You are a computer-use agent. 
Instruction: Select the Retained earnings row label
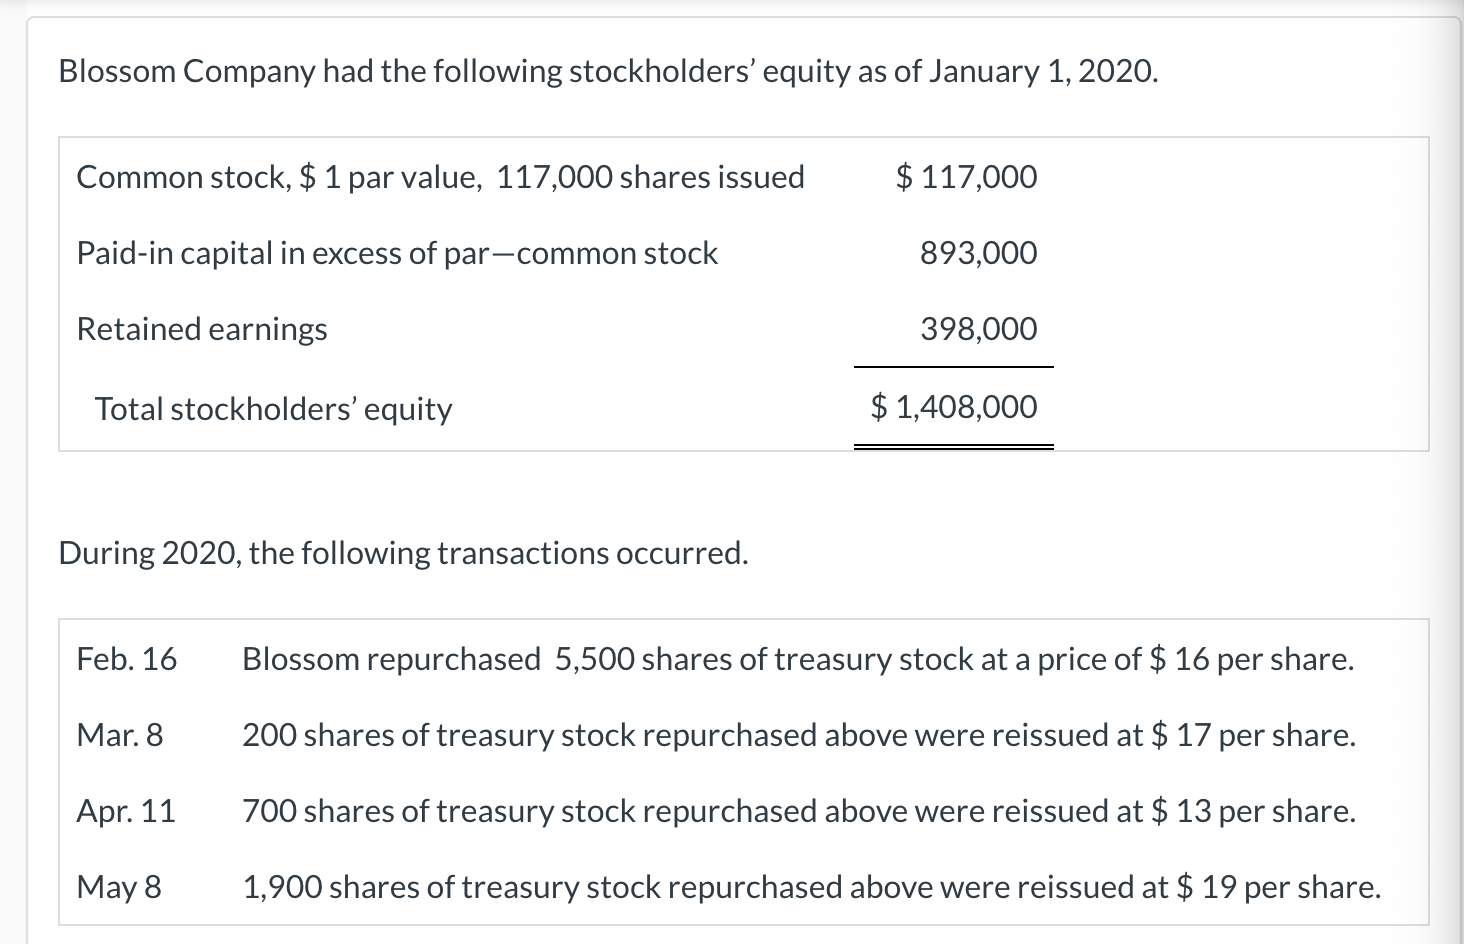pyautogui.click(x=202, y=329)
